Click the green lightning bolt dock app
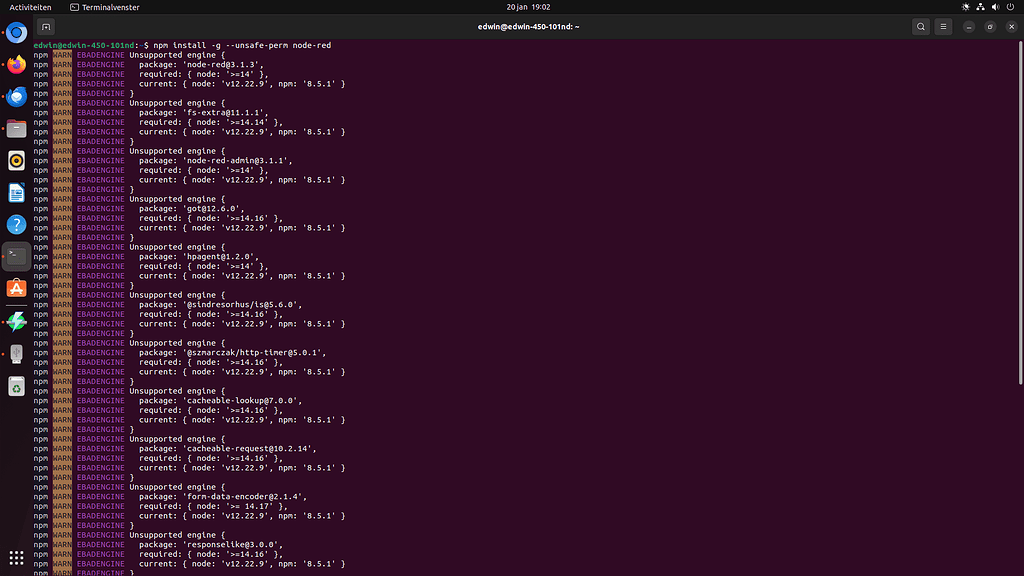 point(16,322)
